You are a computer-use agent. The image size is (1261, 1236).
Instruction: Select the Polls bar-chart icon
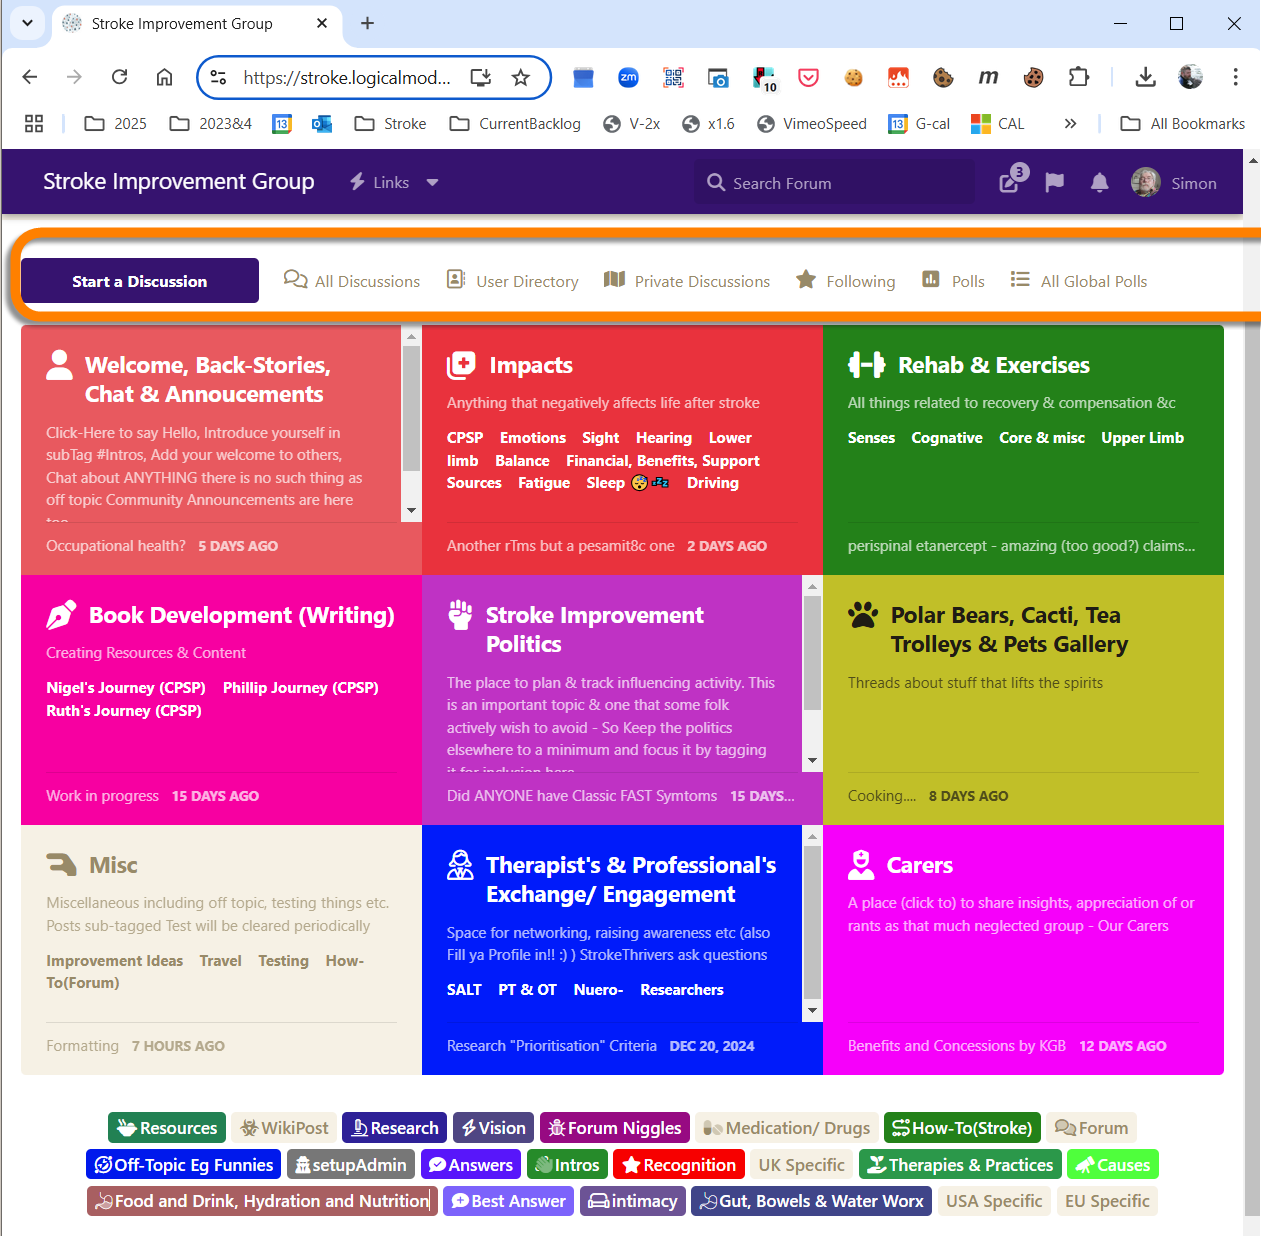click(930, 280)
